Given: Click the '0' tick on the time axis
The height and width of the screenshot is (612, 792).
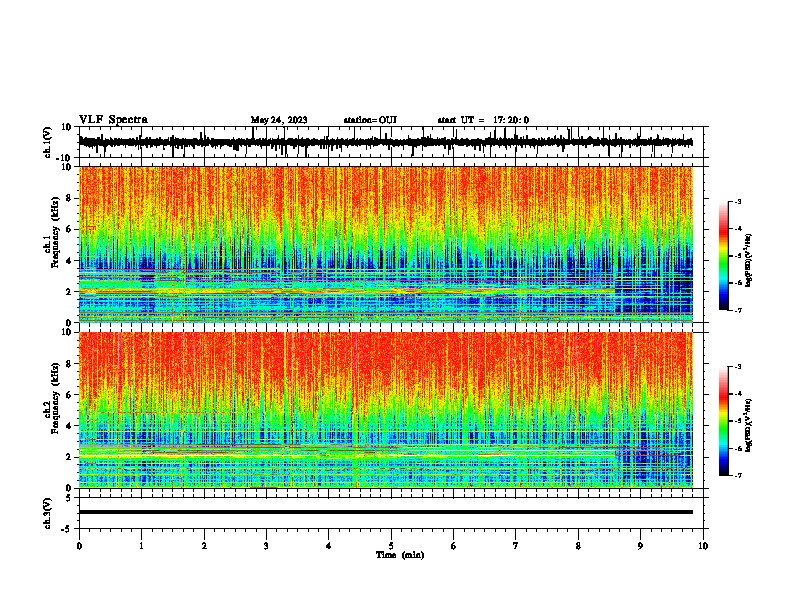Looking at the screenshot, I should pos(79,546).
